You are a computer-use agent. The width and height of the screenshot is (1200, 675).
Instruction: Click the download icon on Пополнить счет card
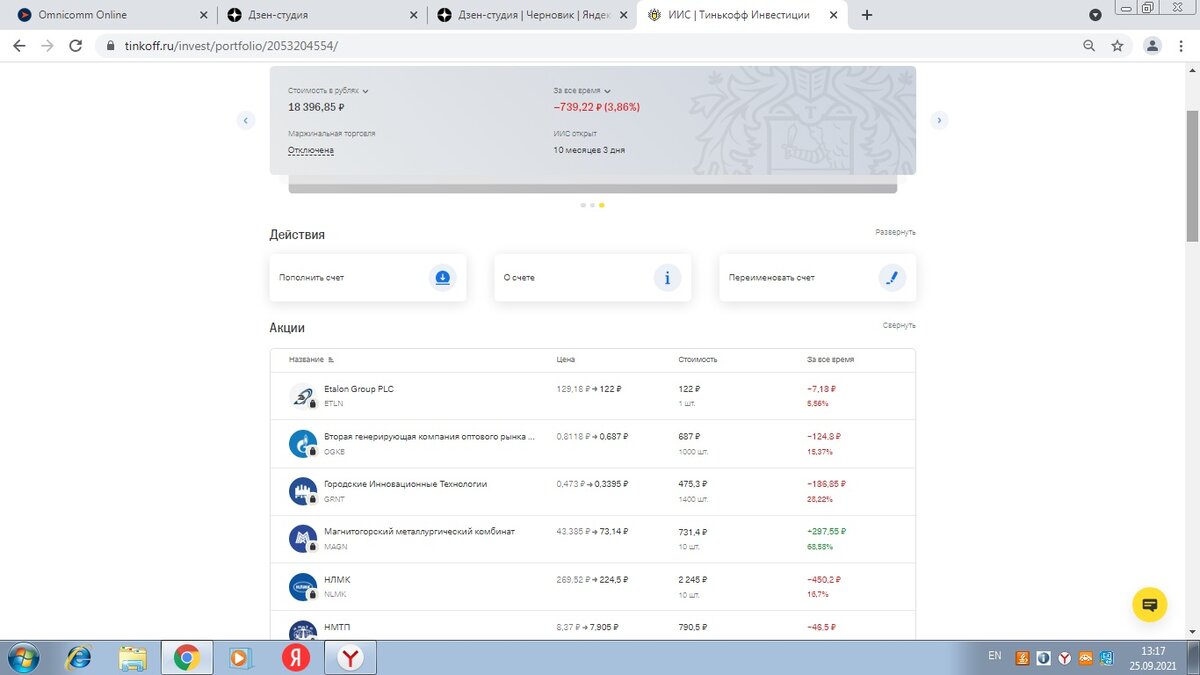tap(443, 277)
